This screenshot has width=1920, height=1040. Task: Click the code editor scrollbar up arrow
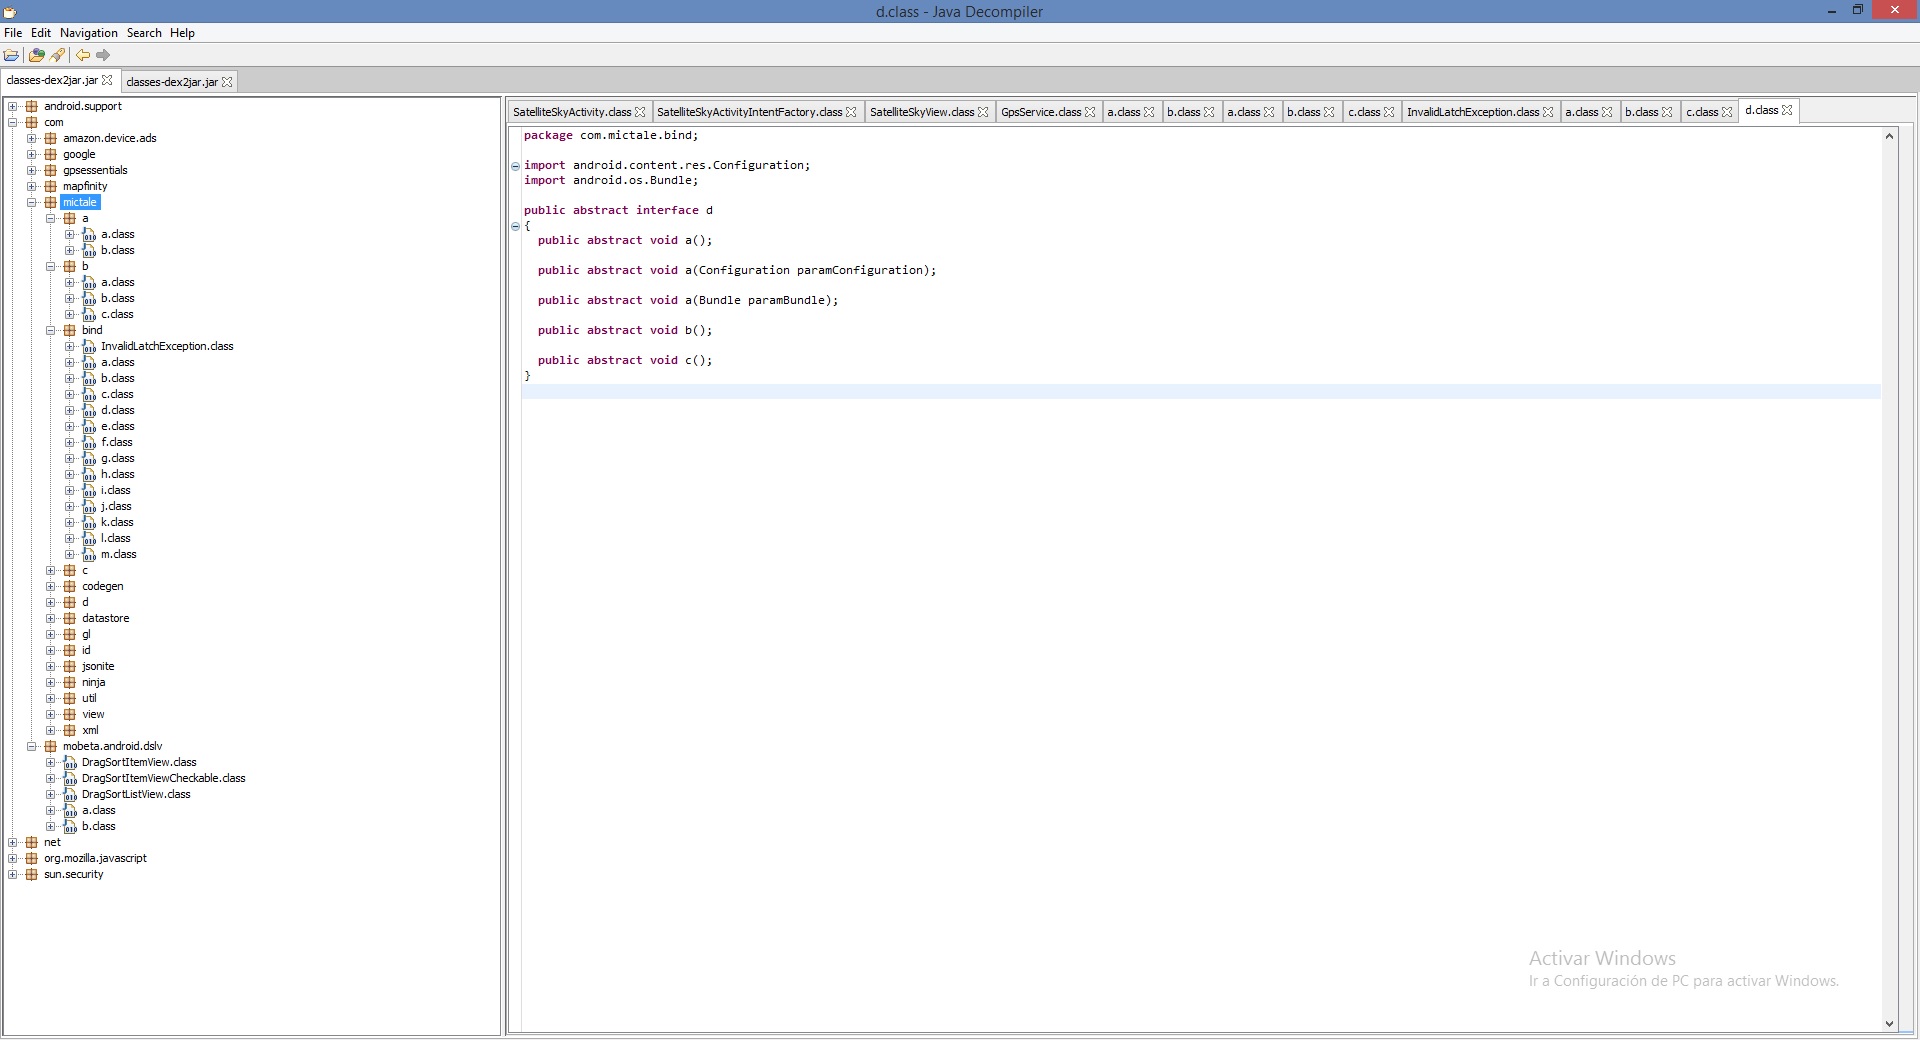point(1889,136)
